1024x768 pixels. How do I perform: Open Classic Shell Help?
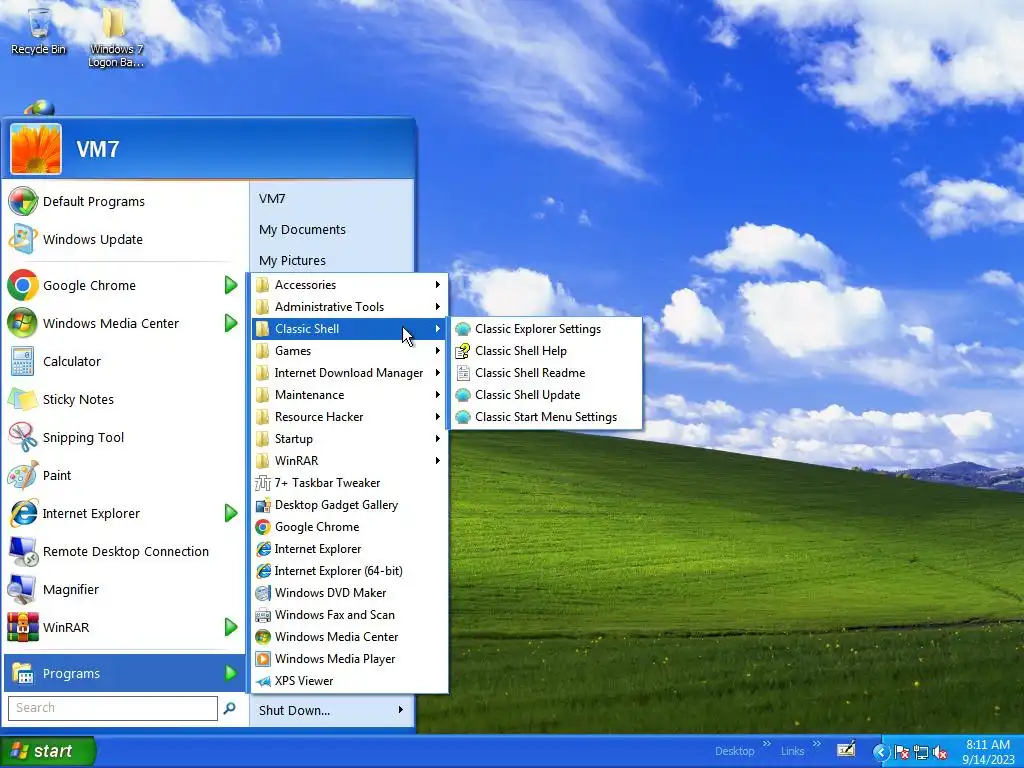click(x=546, y=351)
